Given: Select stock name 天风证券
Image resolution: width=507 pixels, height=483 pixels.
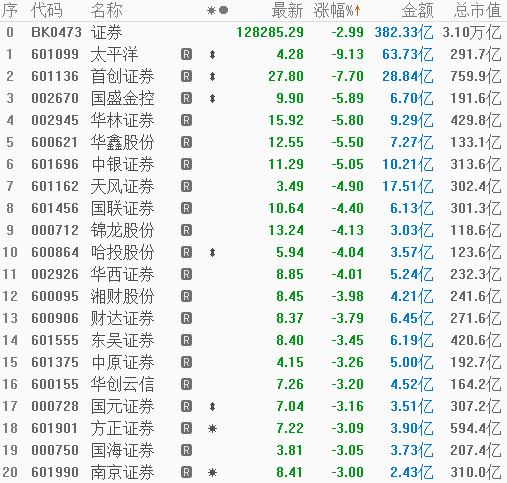Looking at the screenshot, I should pyautogui.click(x=122, y=186).
